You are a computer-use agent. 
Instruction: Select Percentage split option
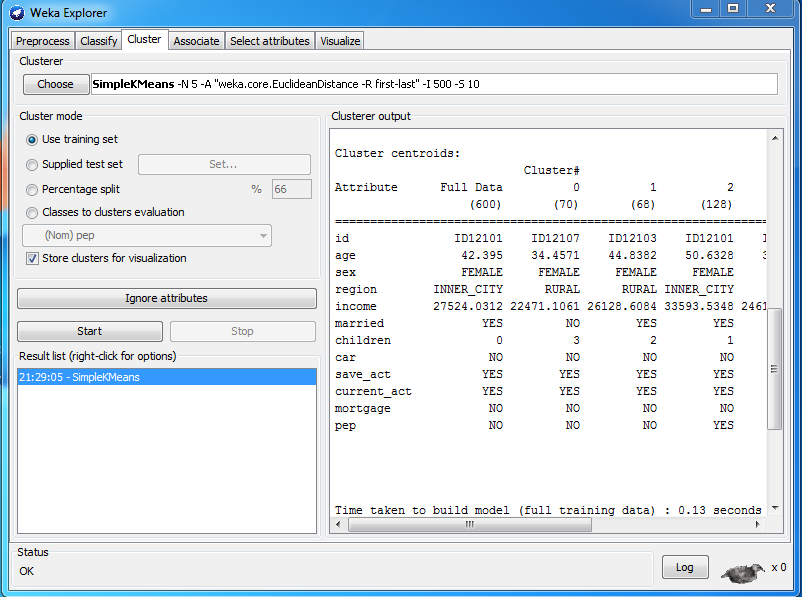click(32, 190)
